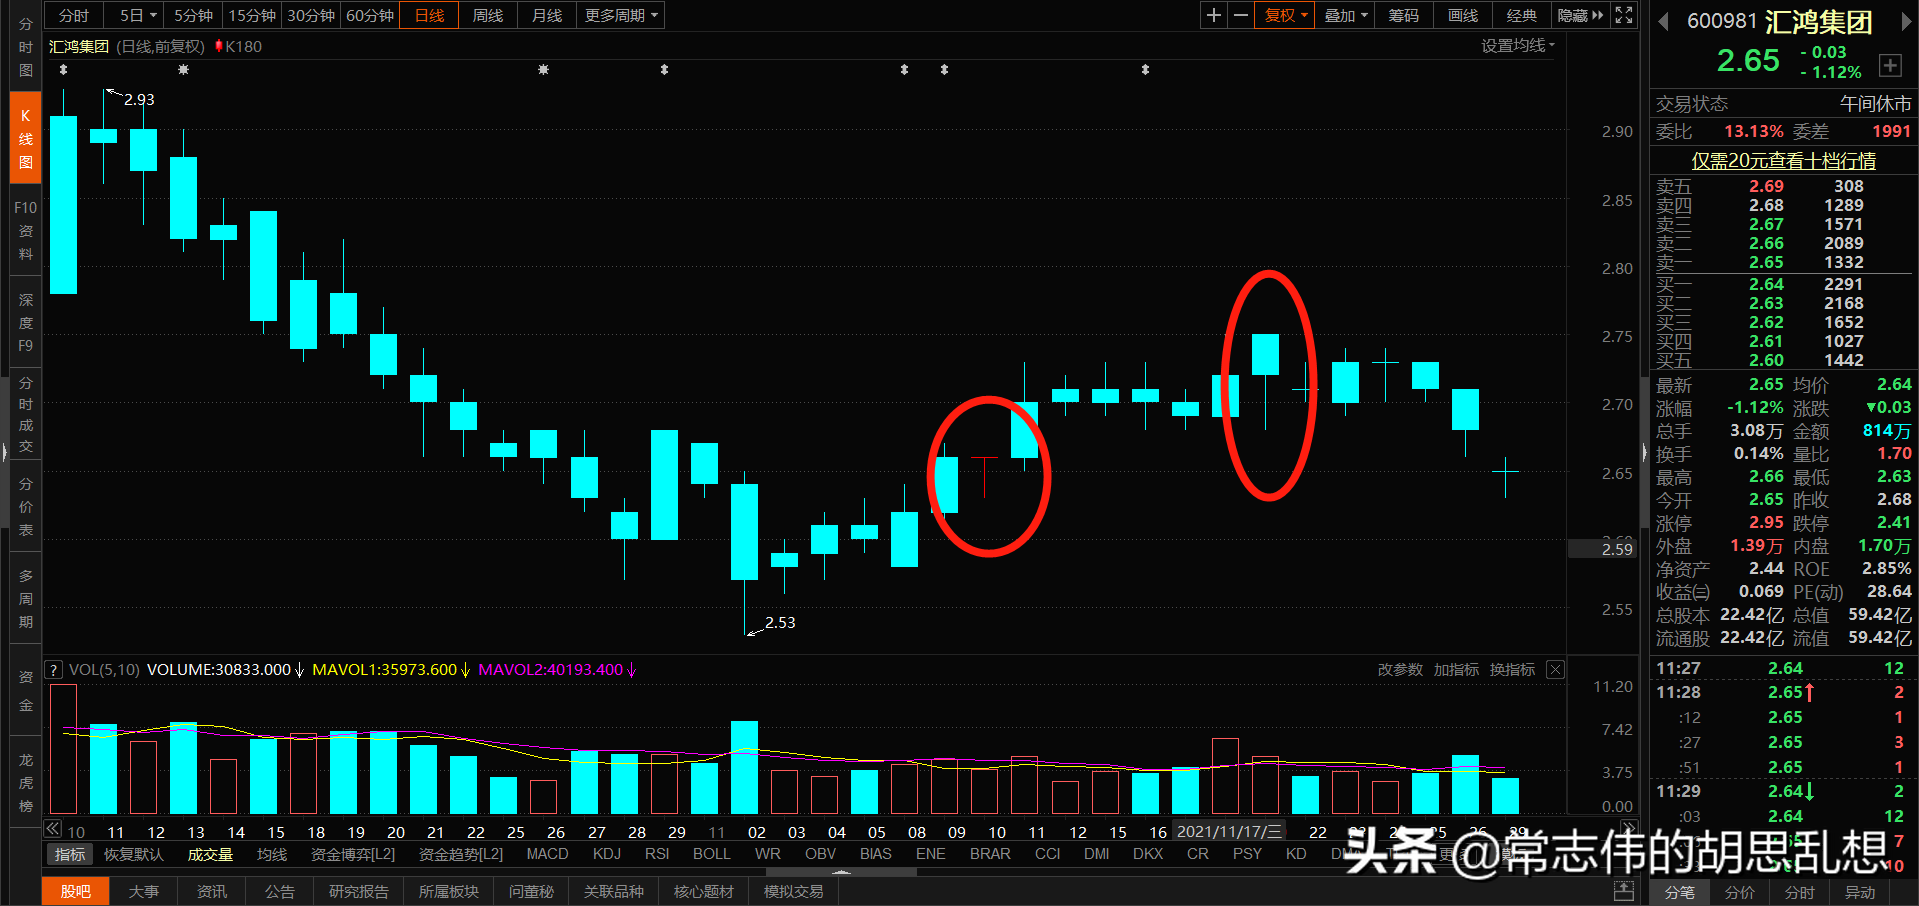Select MACD from the indicator row
This screenshot has width=1919, height=906.
pyautogui.click(x=547, y=854)
